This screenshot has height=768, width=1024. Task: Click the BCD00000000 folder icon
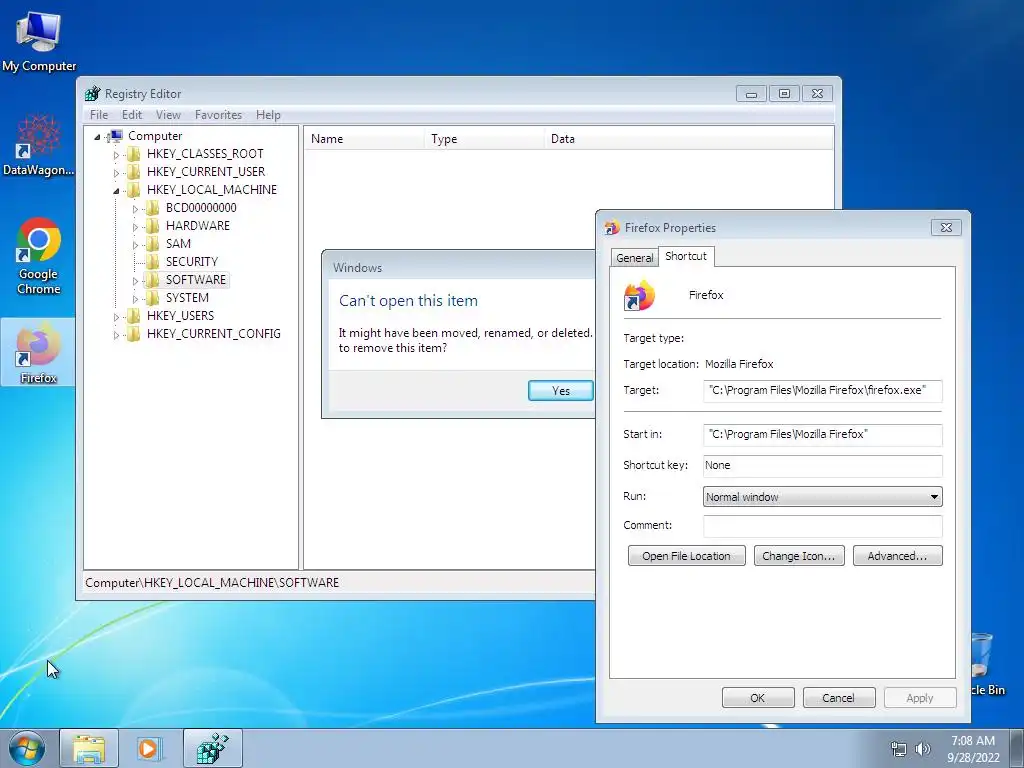[x=152, y=208]
